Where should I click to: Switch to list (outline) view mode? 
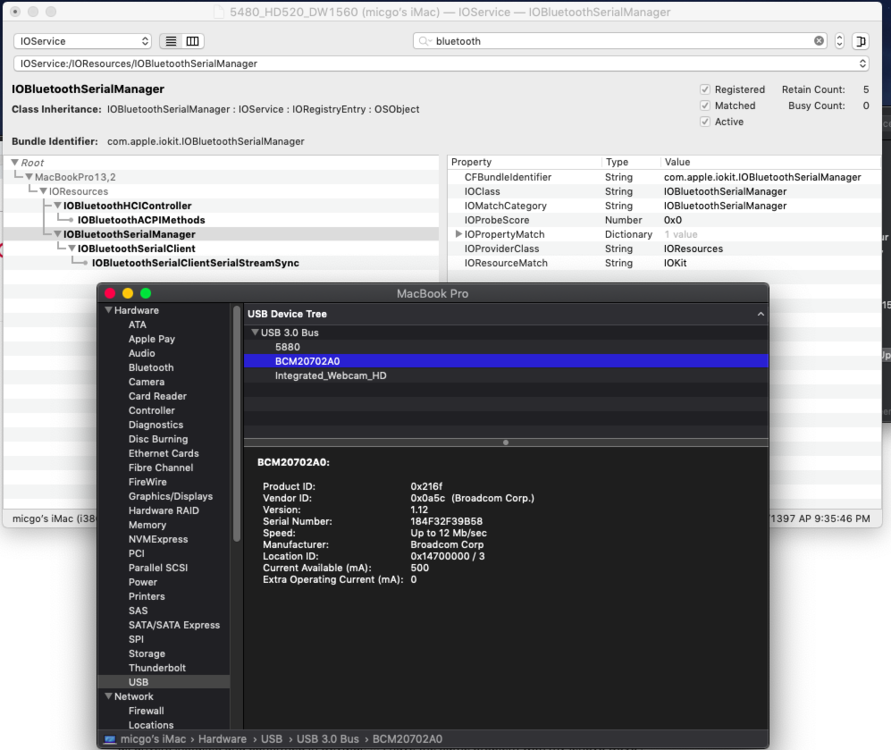pos(171,41)
